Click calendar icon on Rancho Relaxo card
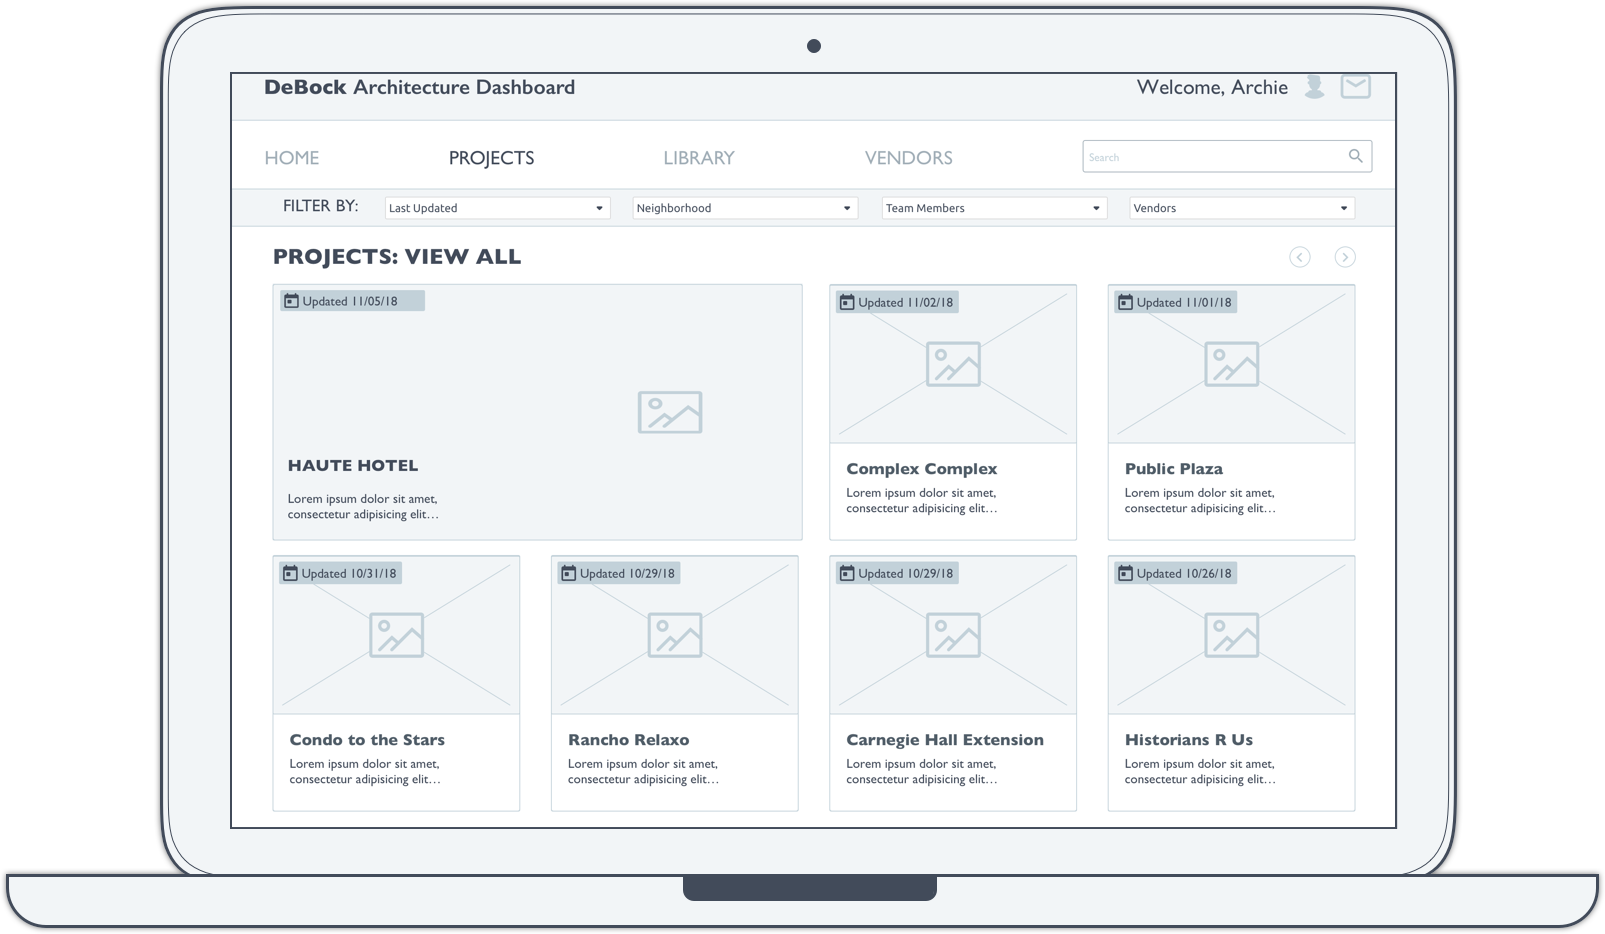 tap(569, 573)
